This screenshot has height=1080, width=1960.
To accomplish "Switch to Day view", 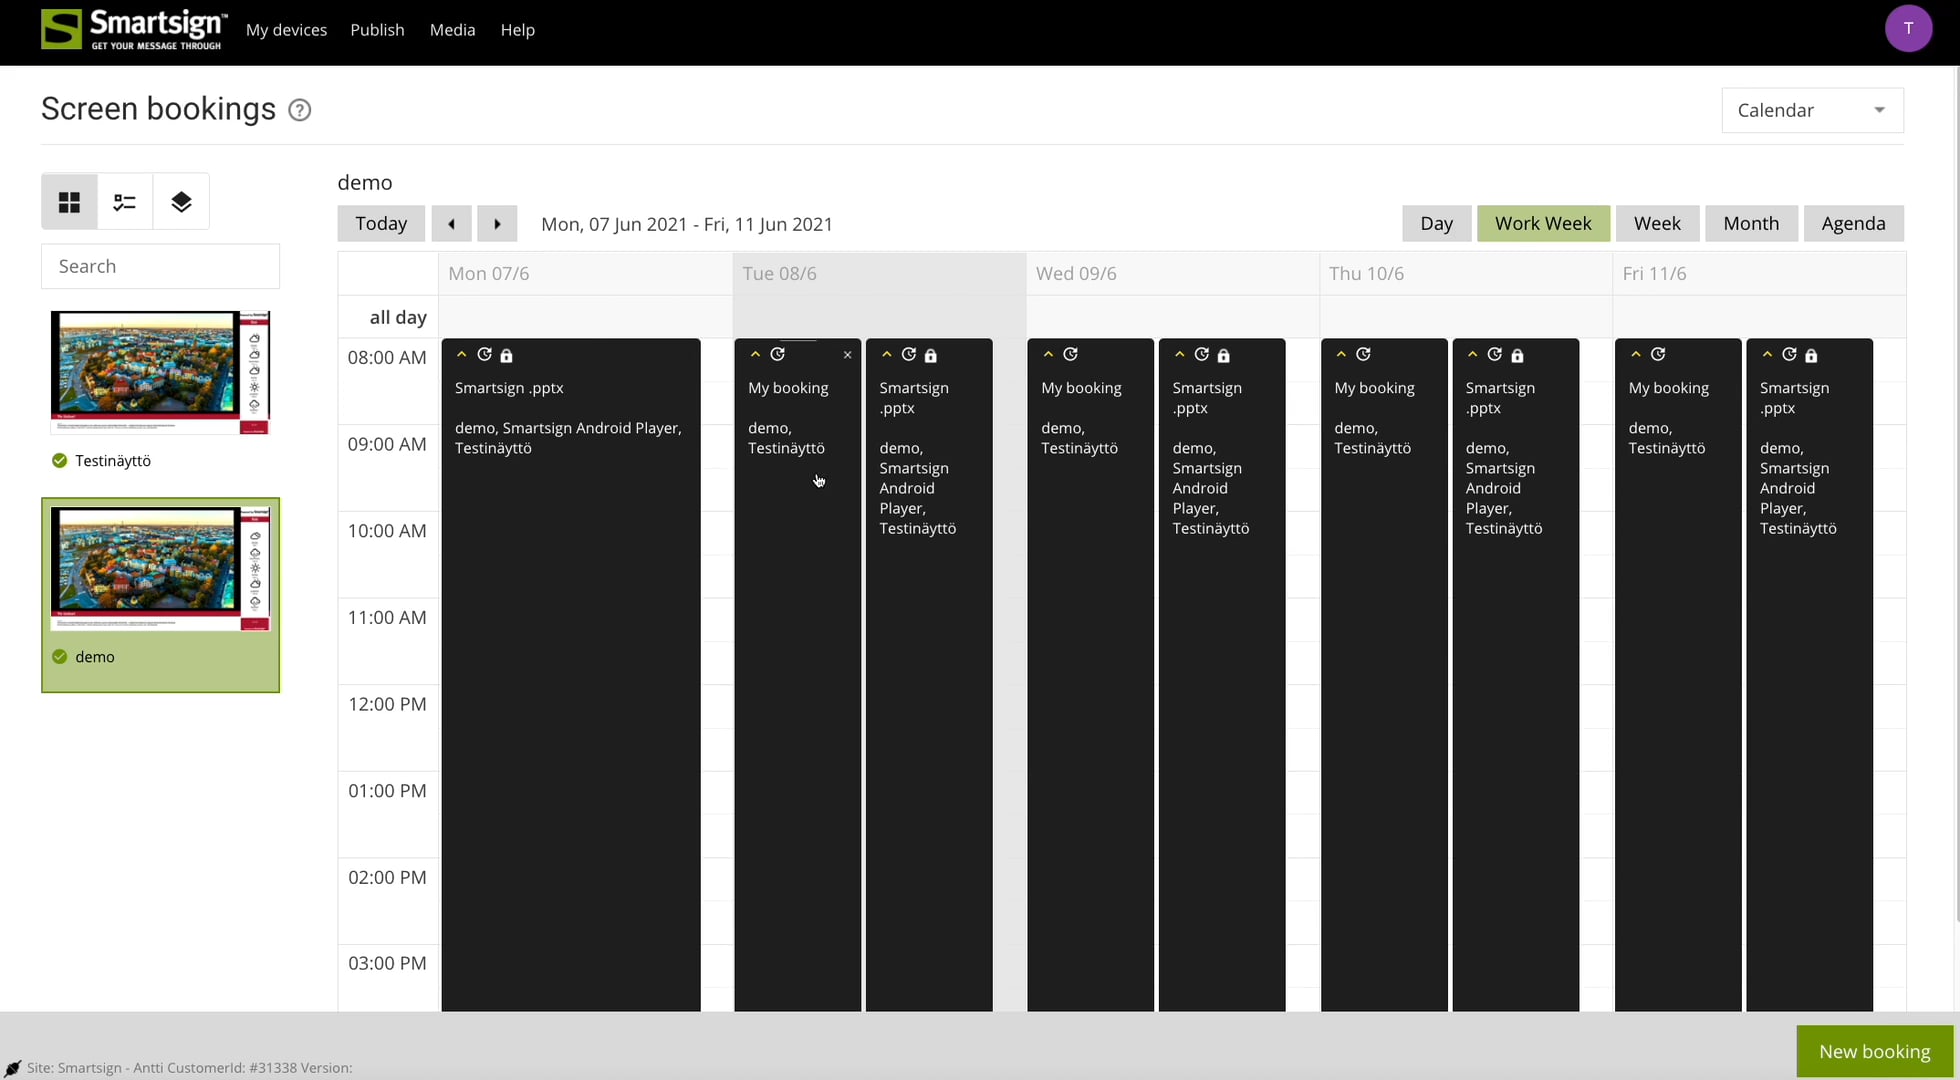I will [x=1436, y=223].
